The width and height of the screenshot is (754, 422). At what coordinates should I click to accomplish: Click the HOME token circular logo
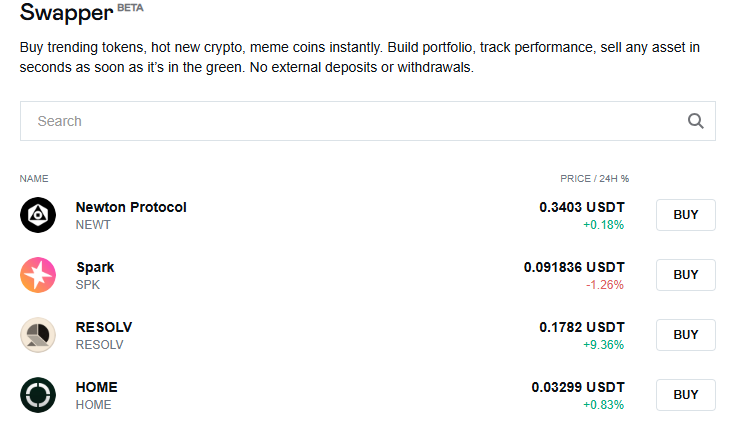pyautogui.click(x=38, y=395)
